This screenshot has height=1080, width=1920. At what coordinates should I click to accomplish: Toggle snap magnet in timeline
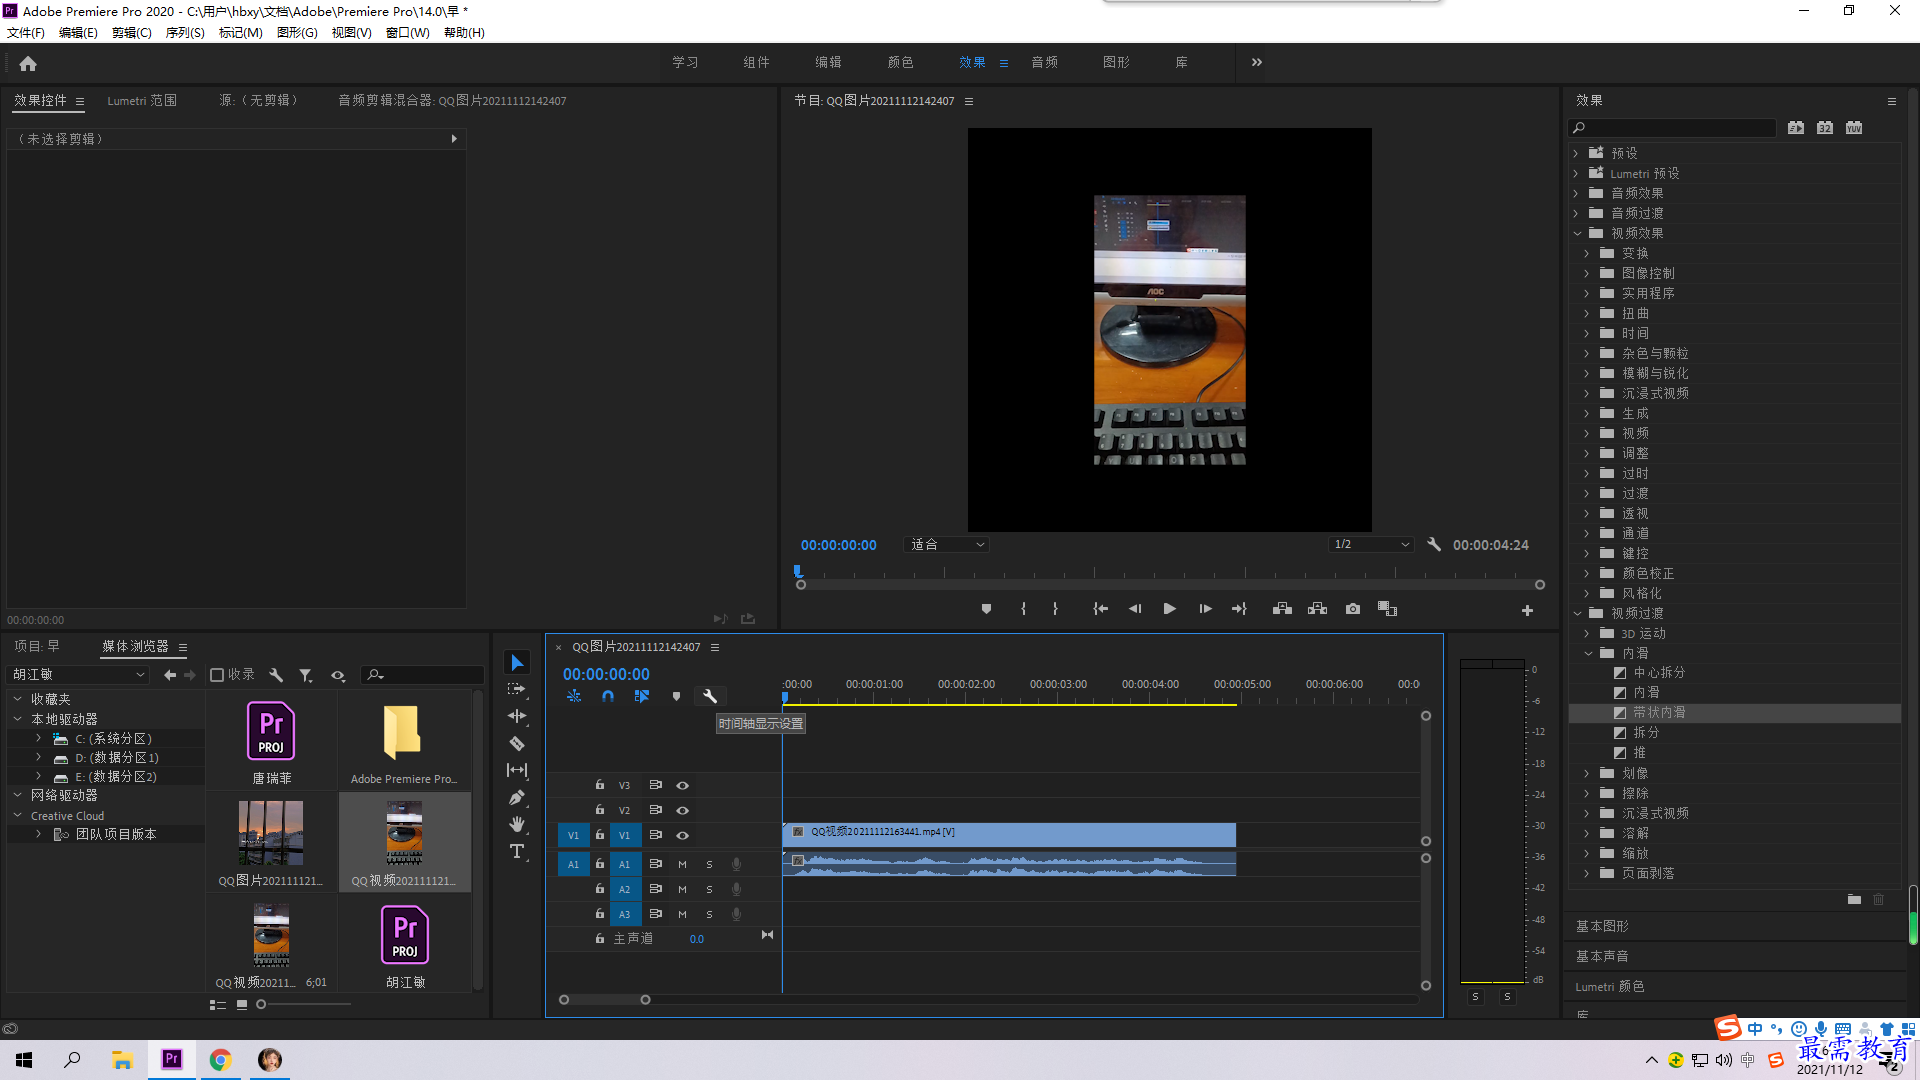click(x=608, y=696)
